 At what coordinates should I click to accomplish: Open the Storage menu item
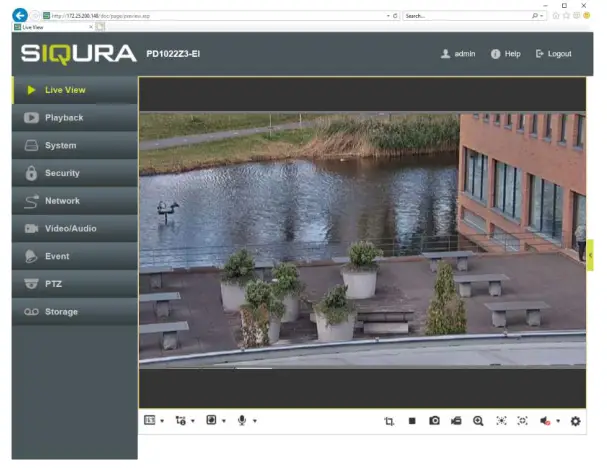[x=75, y=312]
